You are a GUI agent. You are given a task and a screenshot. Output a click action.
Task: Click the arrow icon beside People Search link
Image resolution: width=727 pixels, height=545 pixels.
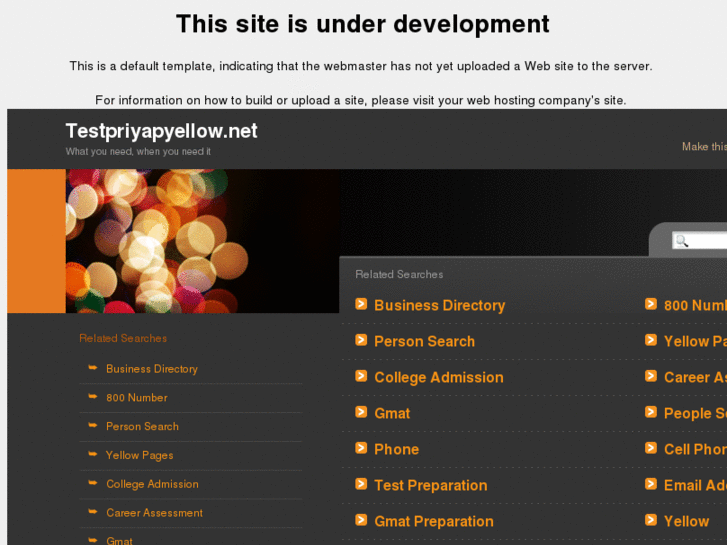click(651, 412)
